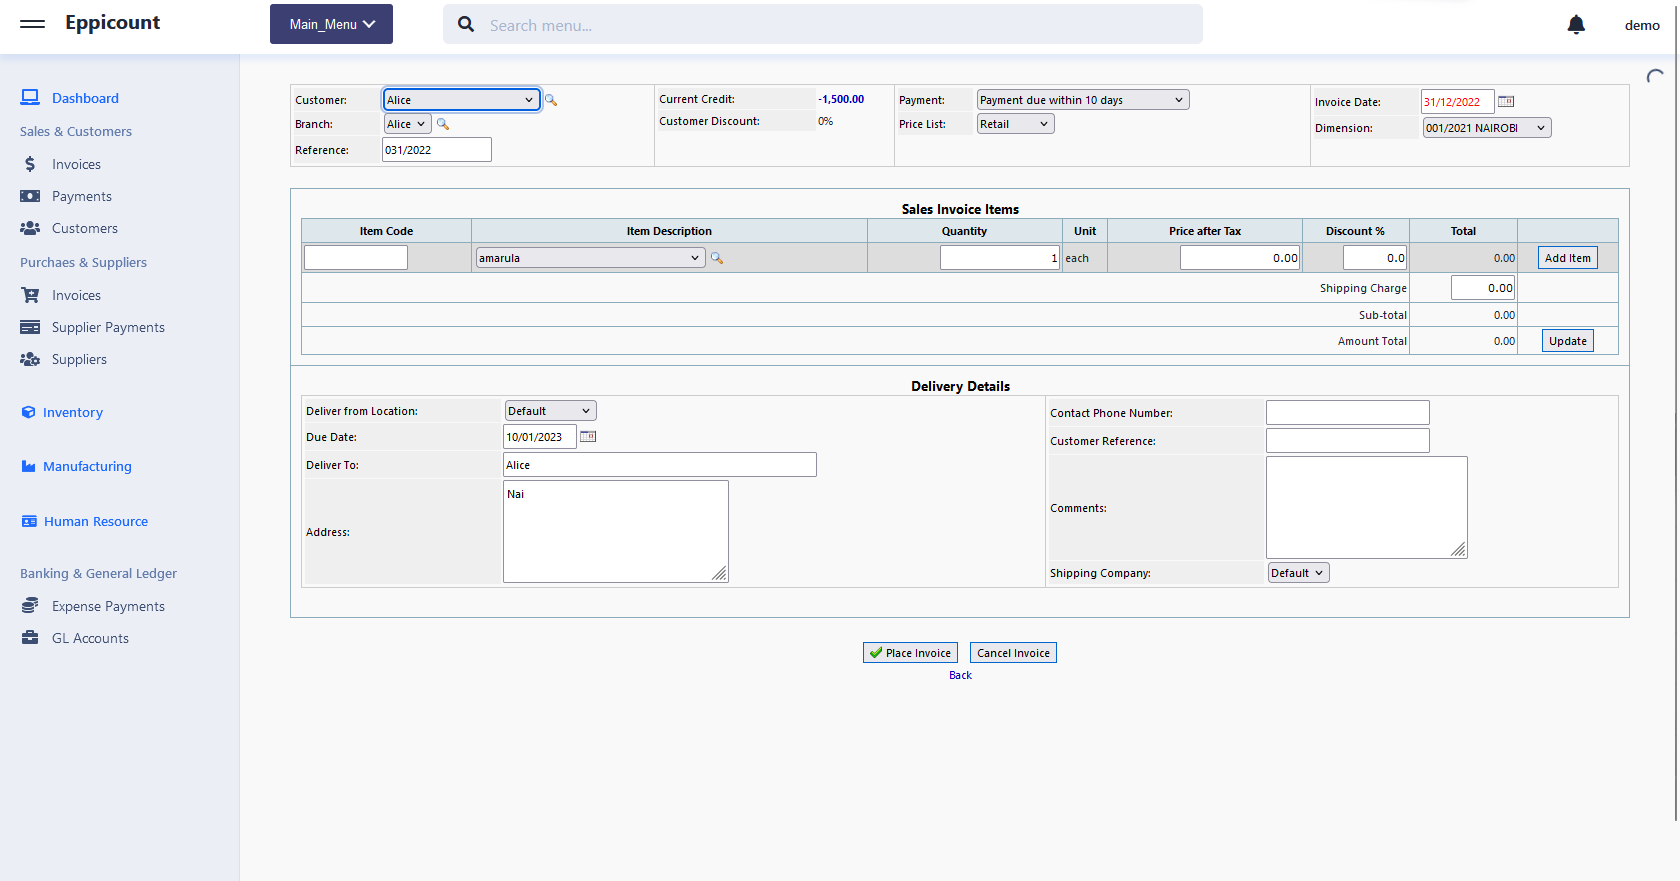Open the demo user menu
The height and width of the screenshot is (881, 1680).
(x=1641, y=25)
